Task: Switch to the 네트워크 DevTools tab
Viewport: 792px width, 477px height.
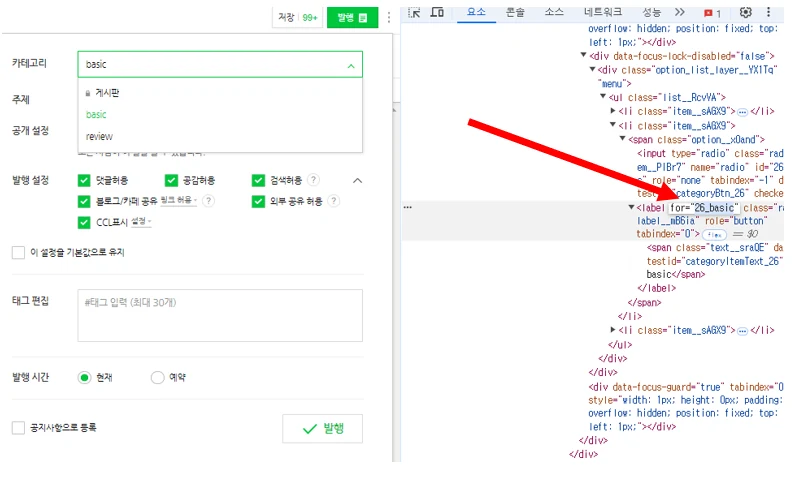Action: pyautogui.click(x=603, y=12)
